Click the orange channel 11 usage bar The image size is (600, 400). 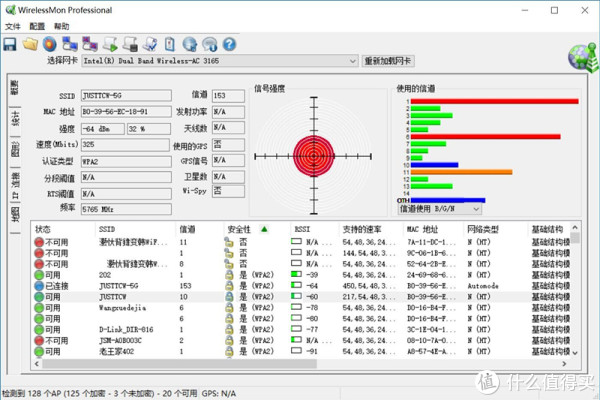pos(461,172)
